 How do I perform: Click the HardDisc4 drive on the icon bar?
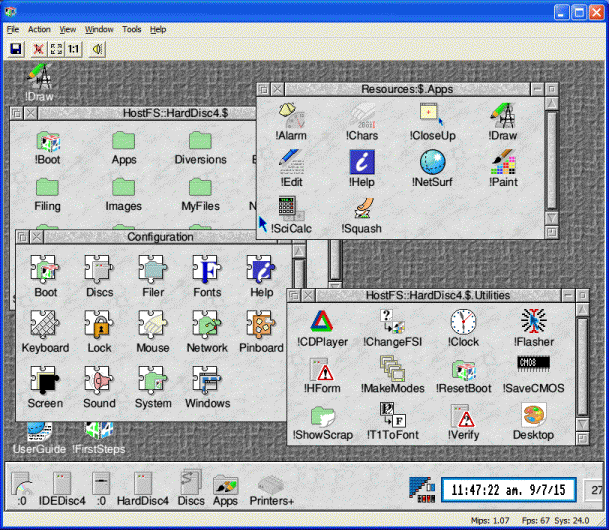[143, 488]
